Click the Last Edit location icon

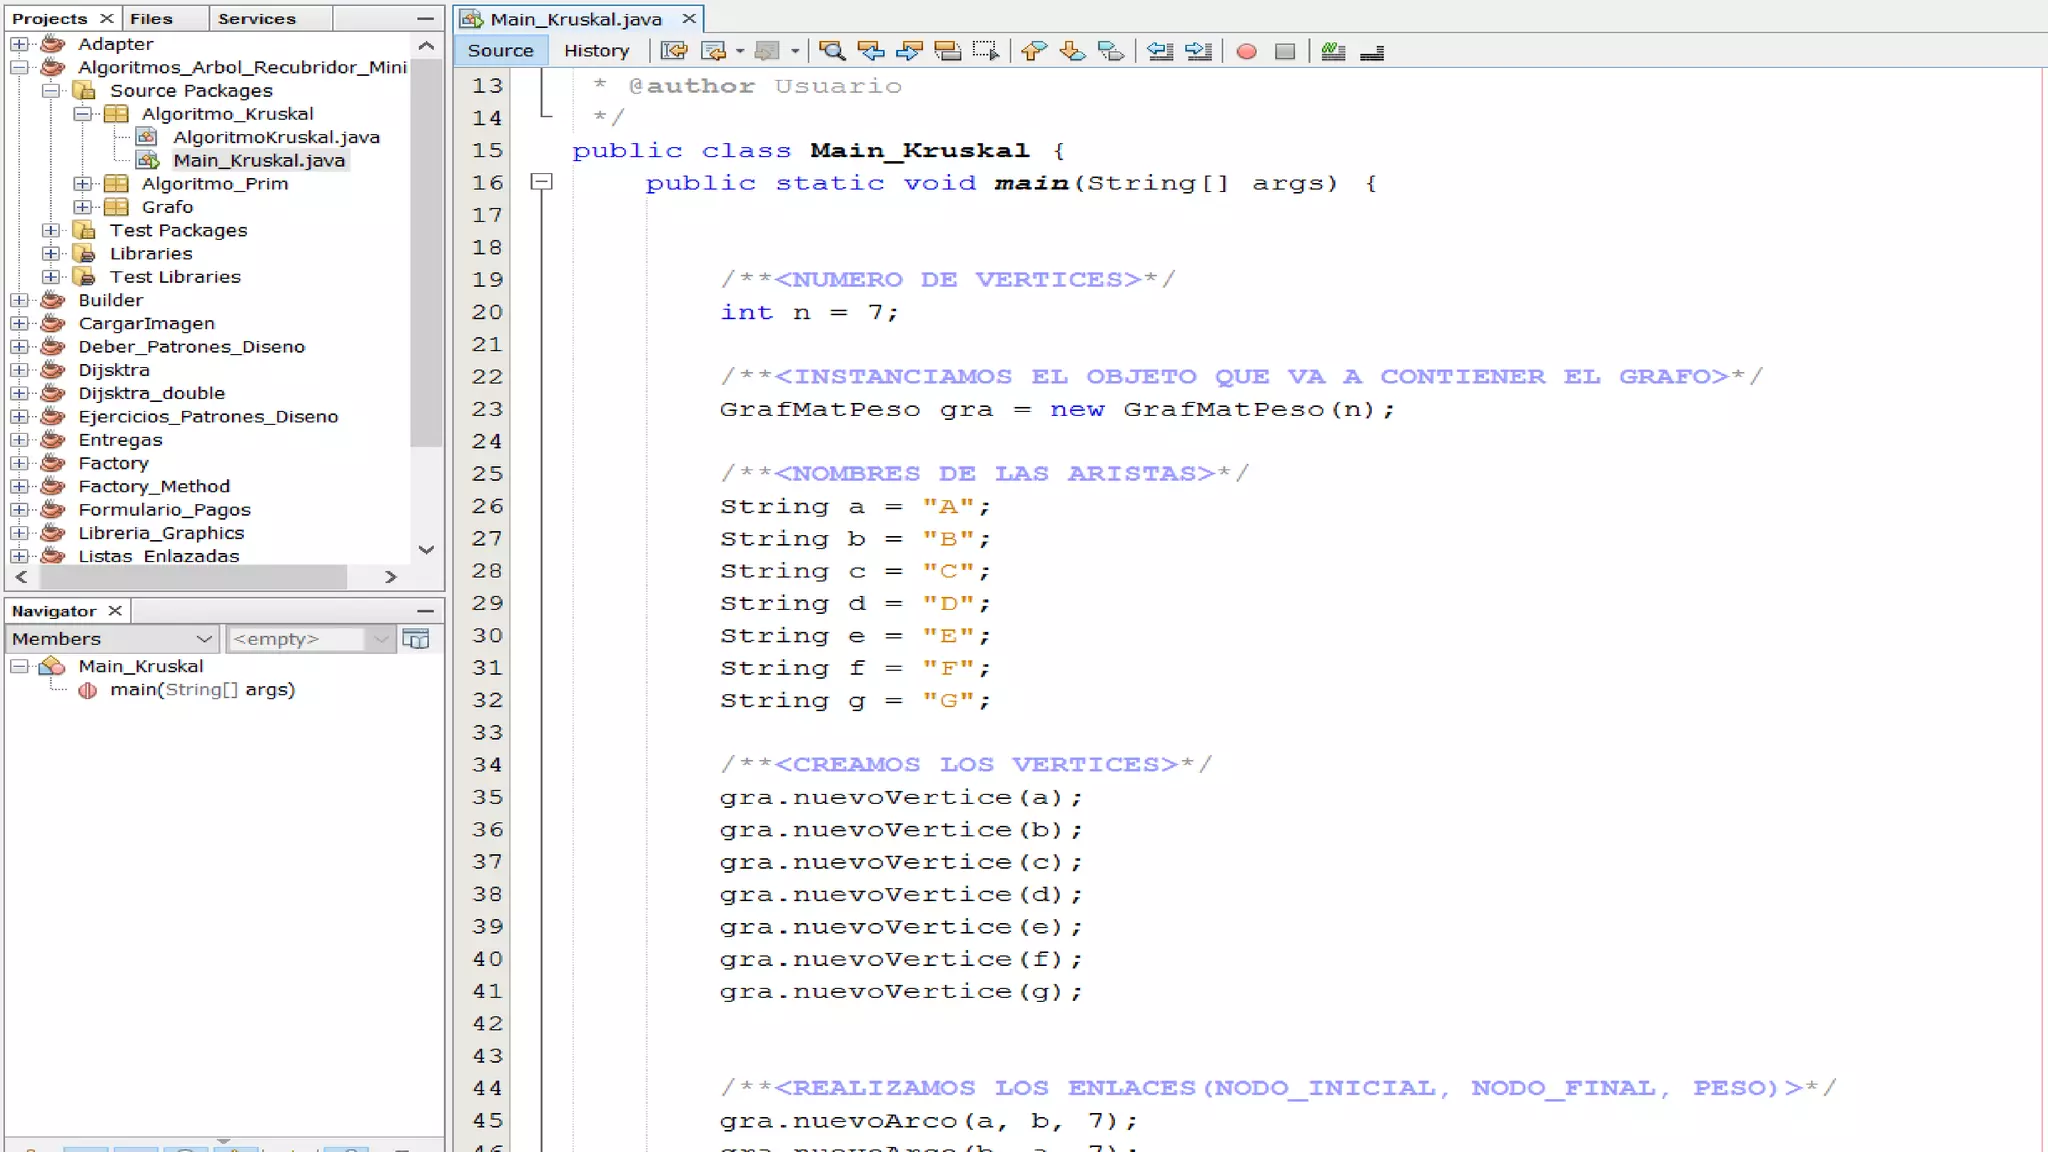click(674, 51)
